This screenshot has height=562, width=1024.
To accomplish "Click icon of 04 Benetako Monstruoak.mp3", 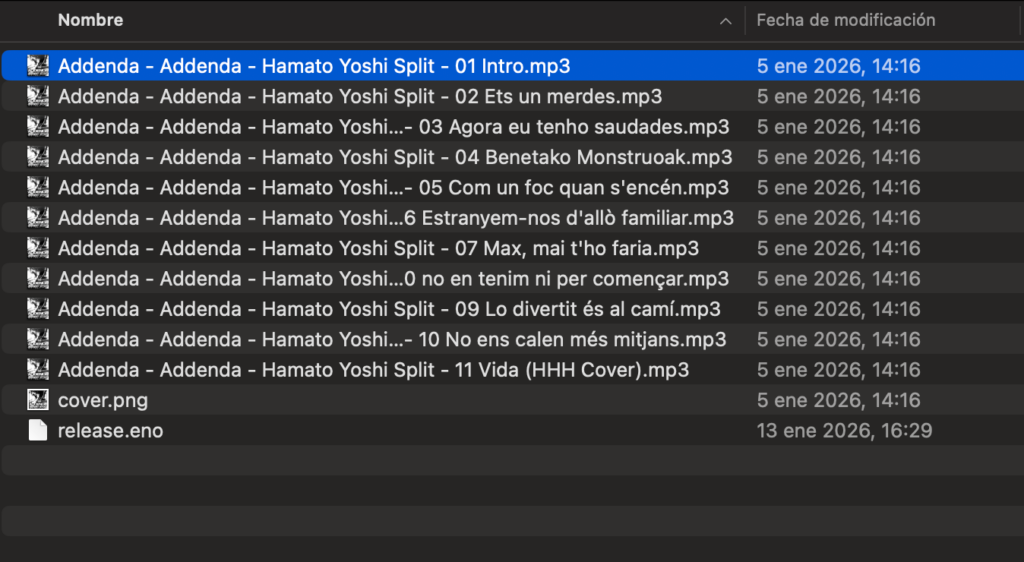I will (x=38, y=157).
